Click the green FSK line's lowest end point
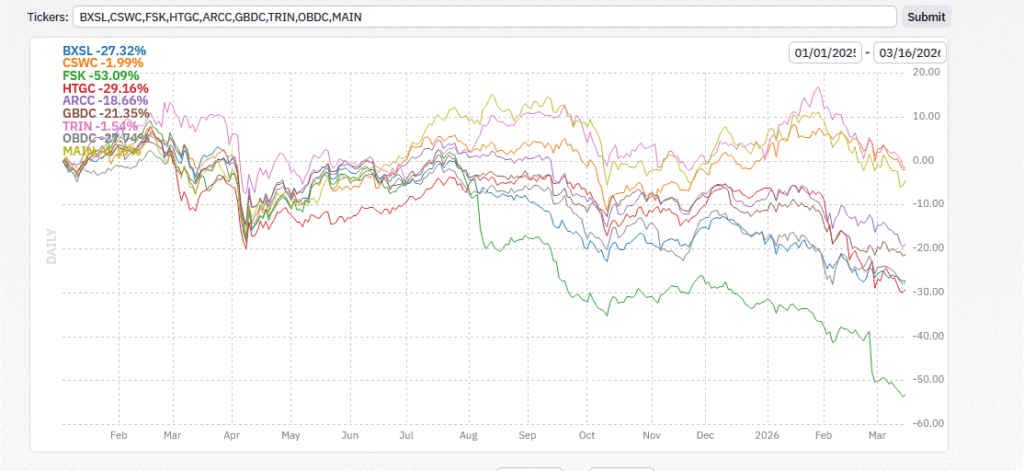This screenshot has height=471, width=1024. tap(904, 396)
